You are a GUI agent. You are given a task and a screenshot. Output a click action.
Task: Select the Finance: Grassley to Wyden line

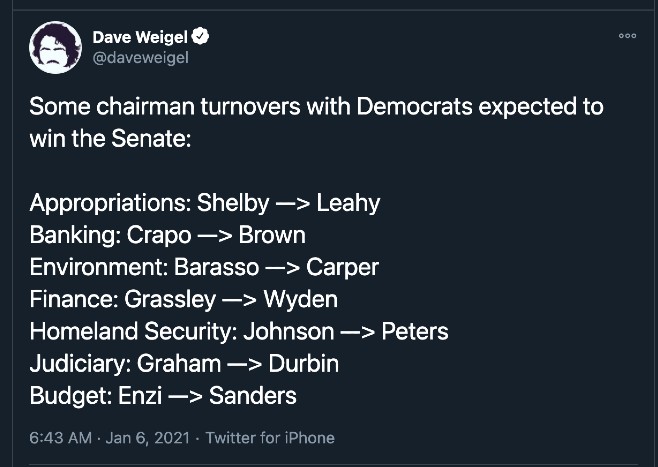click(183, 300)
